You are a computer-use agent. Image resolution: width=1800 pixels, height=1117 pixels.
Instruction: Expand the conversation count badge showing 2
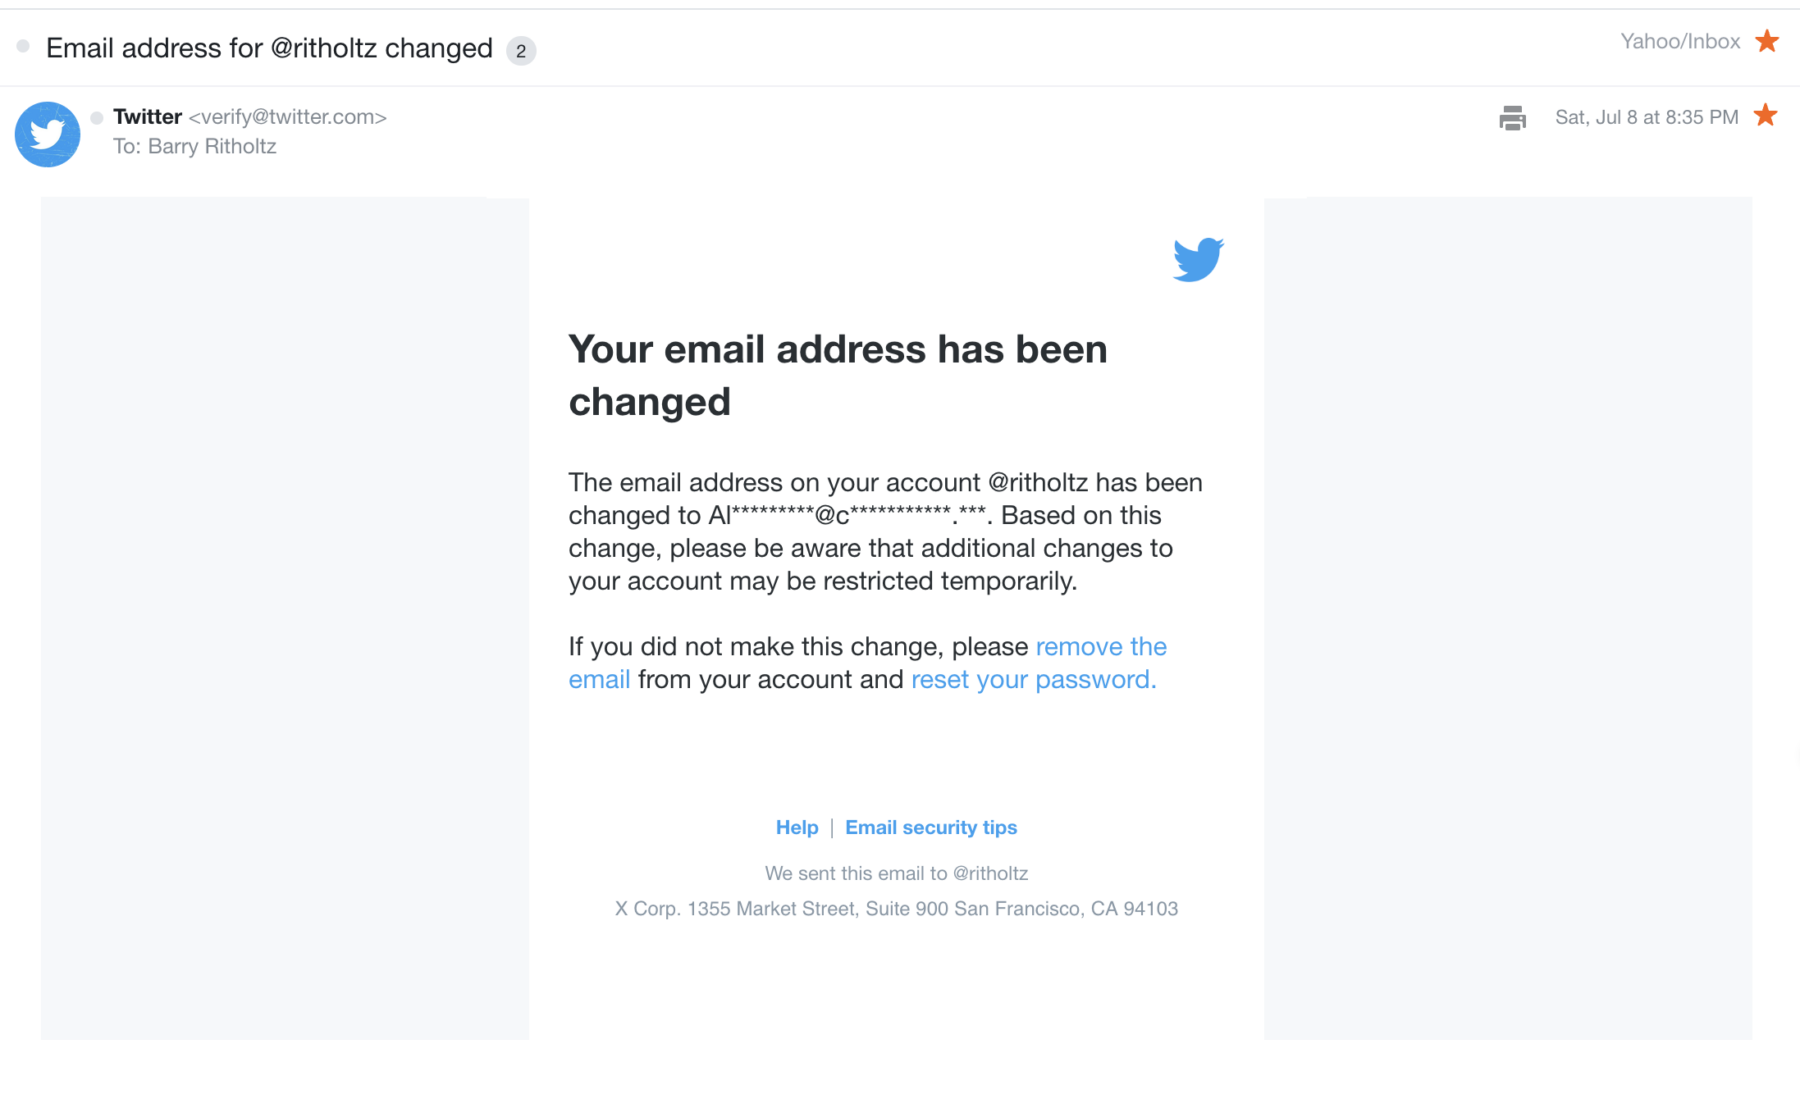(521, 51)
